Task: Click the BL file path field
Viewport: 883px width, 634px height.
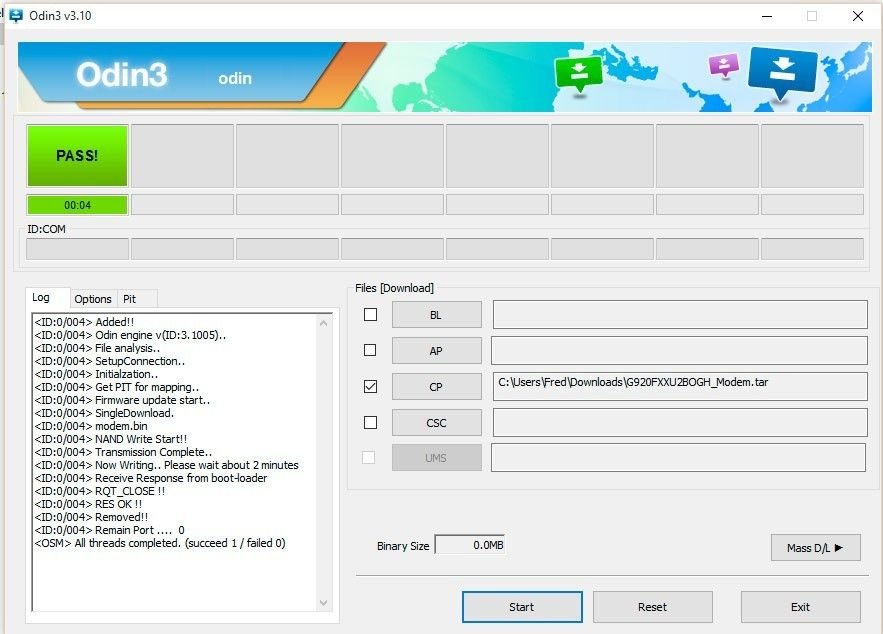Action: pos(680,314)
